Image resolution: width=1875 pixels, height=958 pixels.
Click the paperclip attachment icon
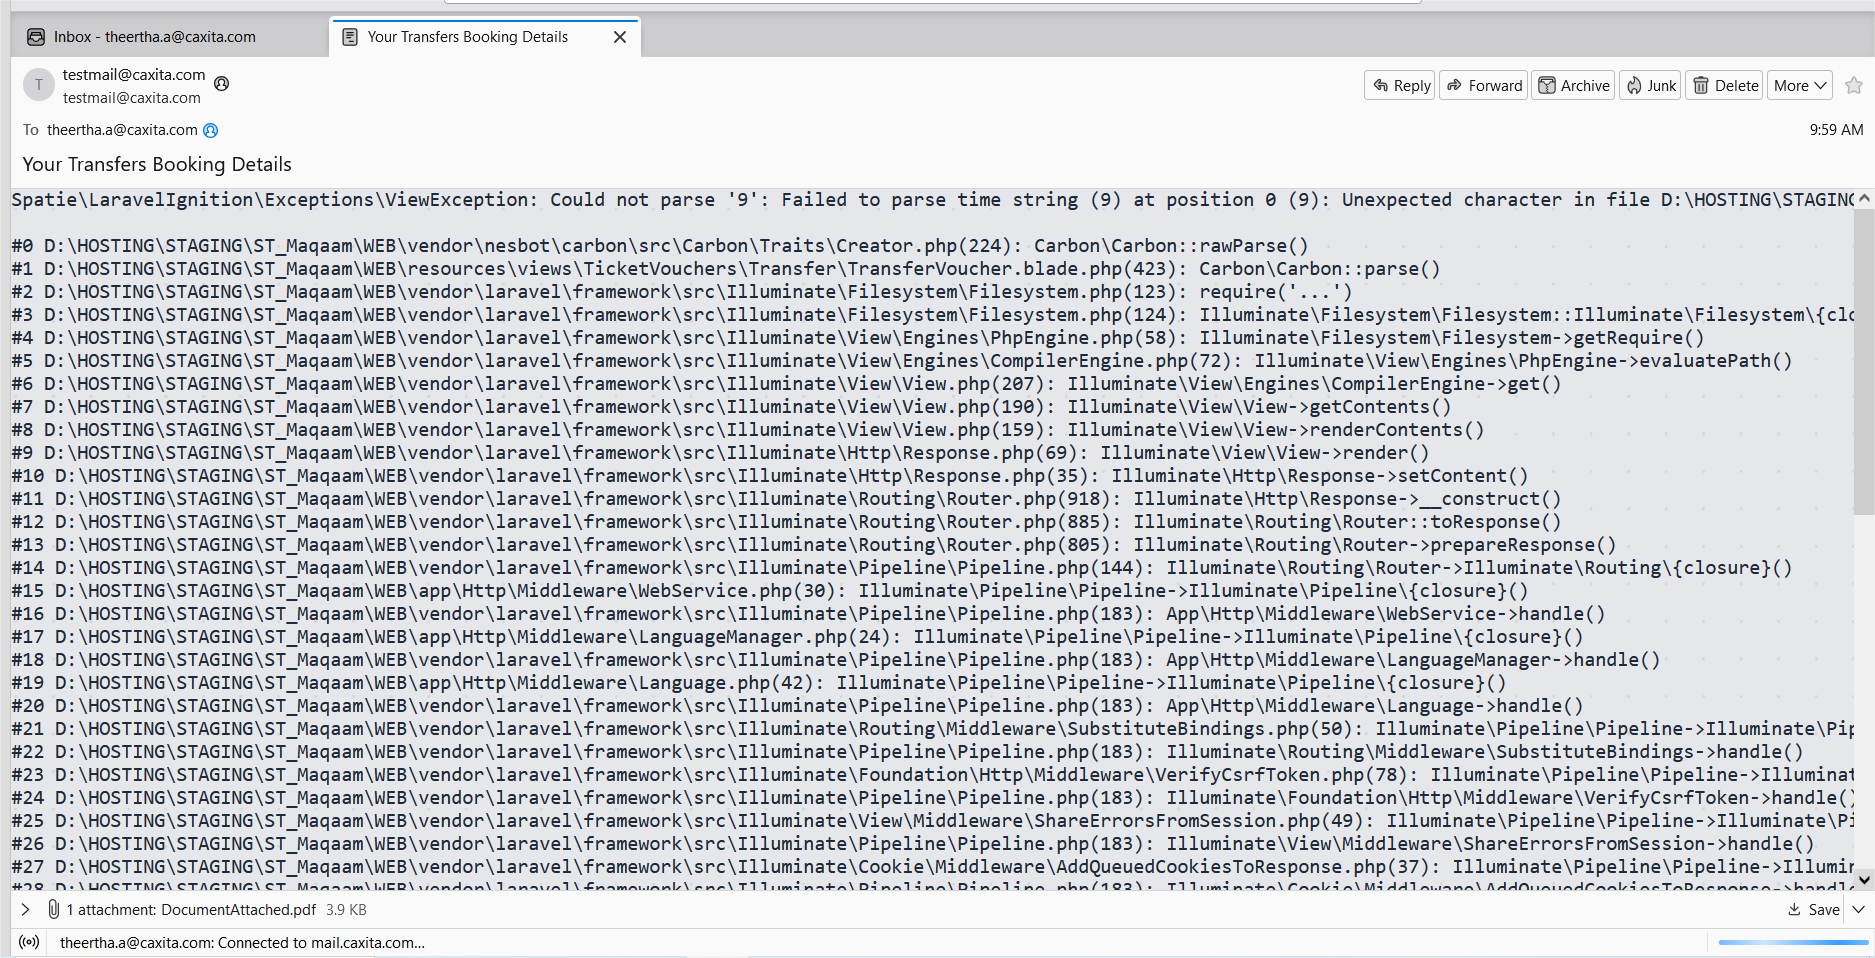point(54,909)
